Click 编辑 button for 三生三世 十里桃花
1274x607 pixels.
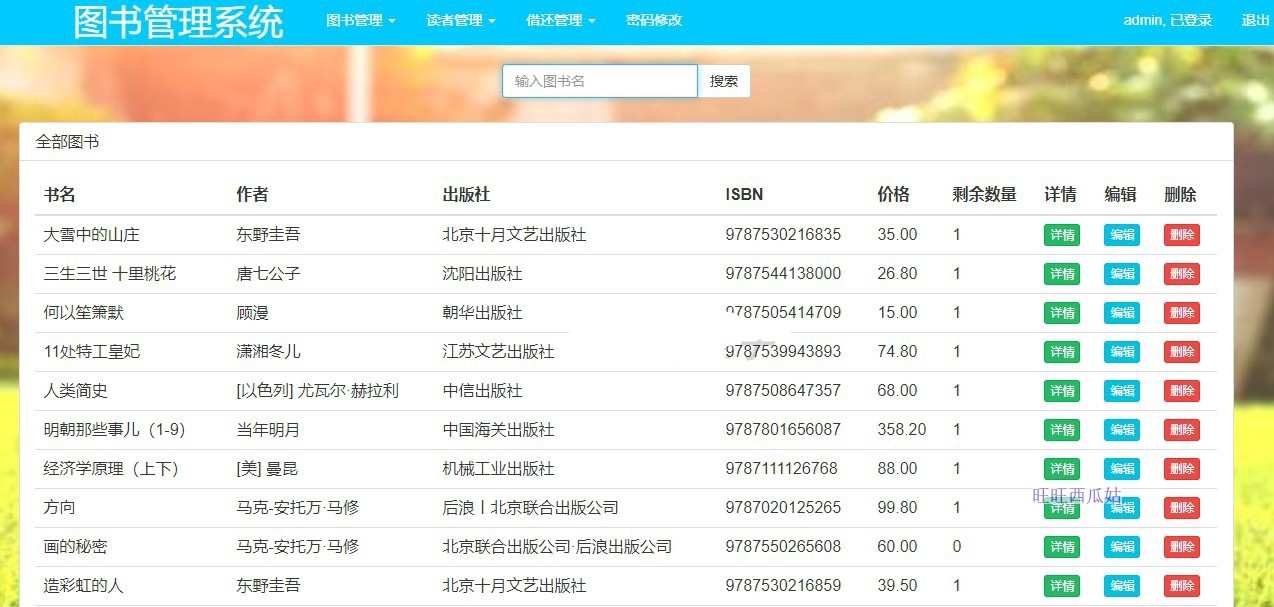pyautogui.click(x=1121, y=273)
